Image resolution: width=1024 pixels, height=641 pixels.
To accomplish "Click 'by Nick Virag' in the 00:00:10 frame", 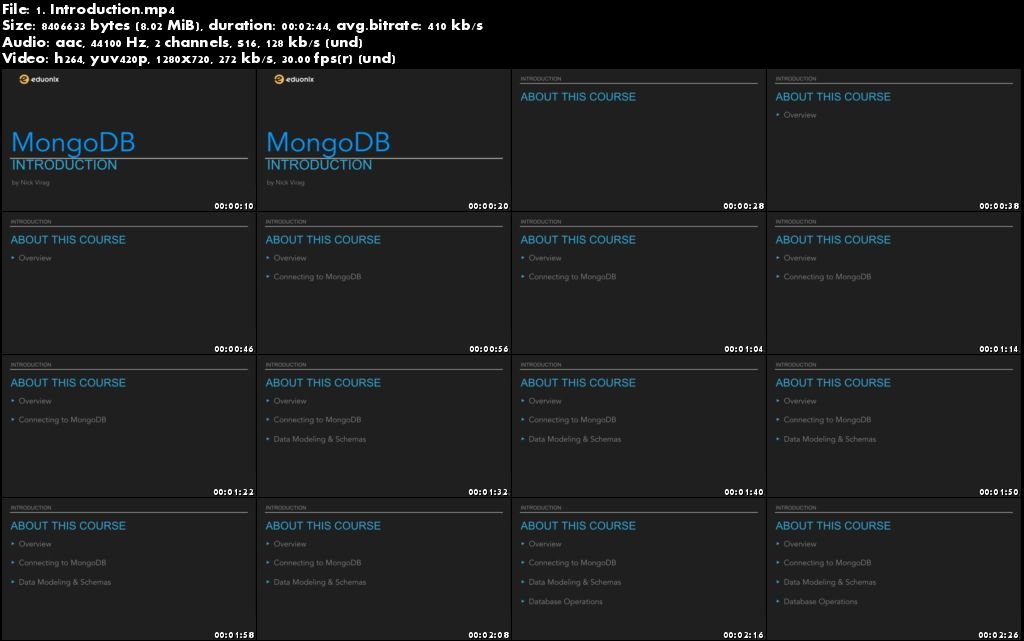I will point(31,183).
